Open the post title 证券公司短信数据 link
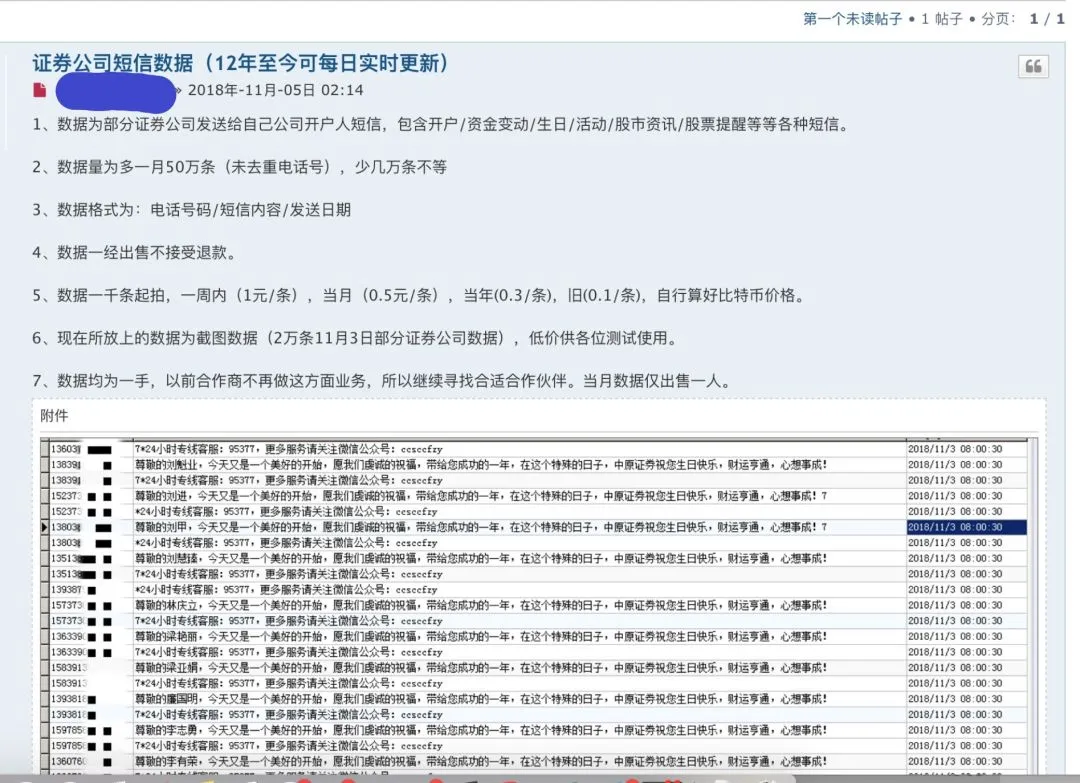Viewport: 1080px width, 783px height. point(241,63)
